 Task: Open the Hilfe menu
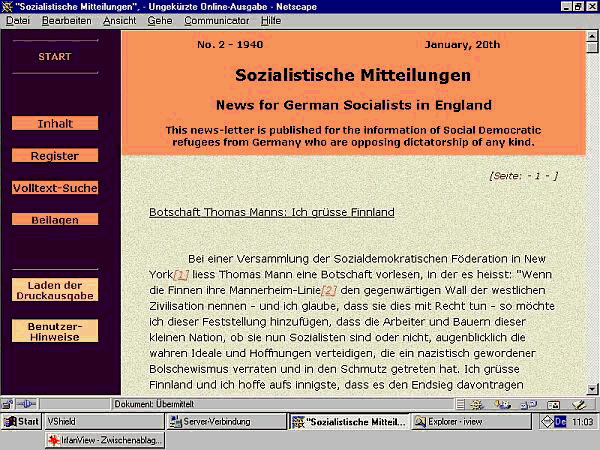(271, 21)
